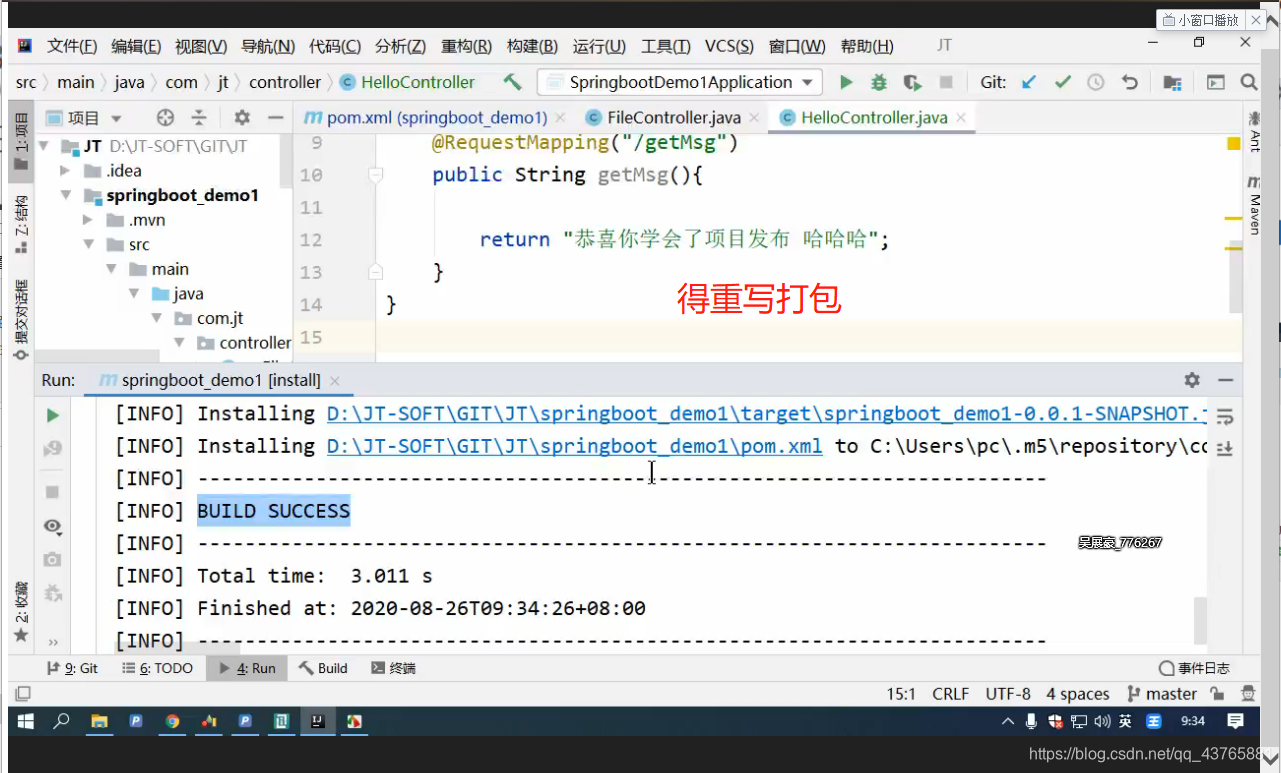The height and width of the screenshot is (773, 1281).
Task: Update project with Git blue arrow
Action: tap(1029, 82)
